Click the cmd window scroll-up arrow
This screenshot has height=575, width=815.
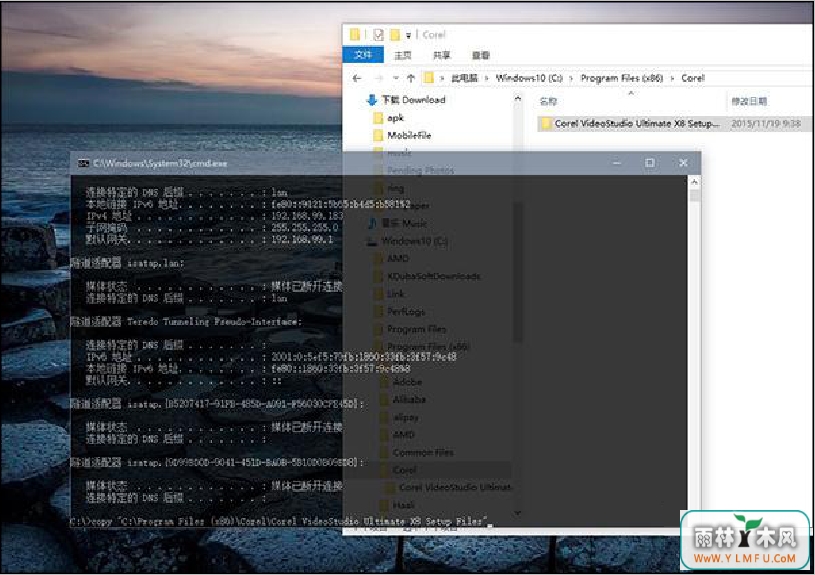pos(694,182)
